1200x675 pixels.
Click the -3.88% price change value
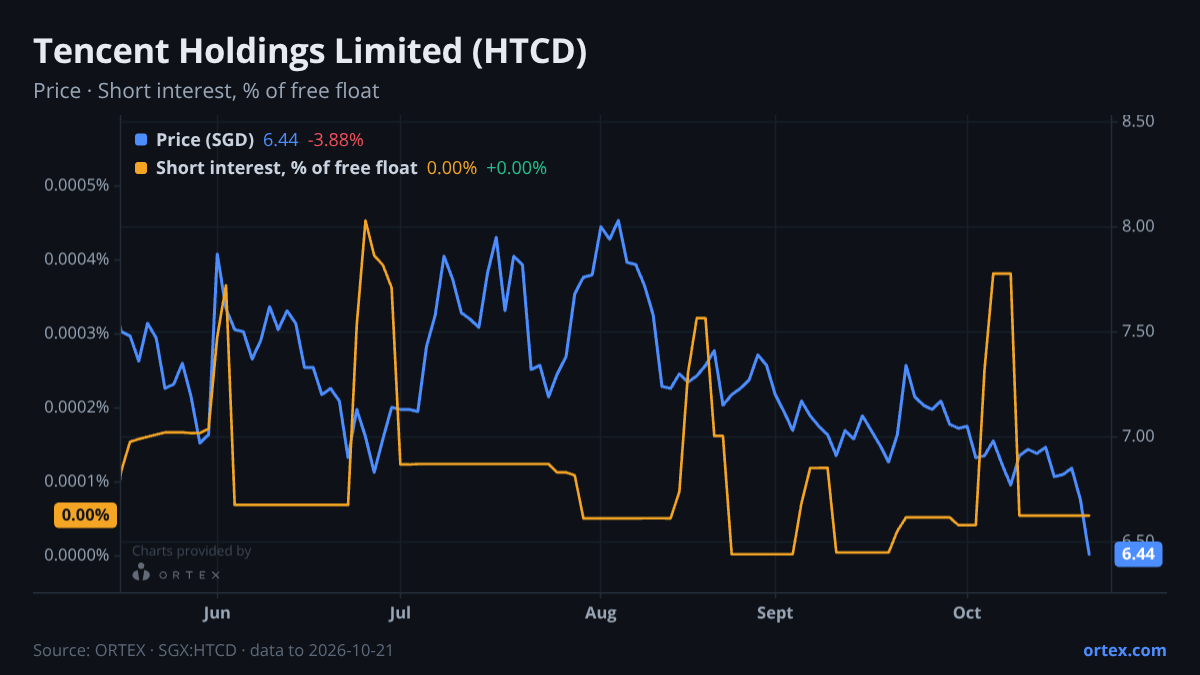(x=335, y=140)
